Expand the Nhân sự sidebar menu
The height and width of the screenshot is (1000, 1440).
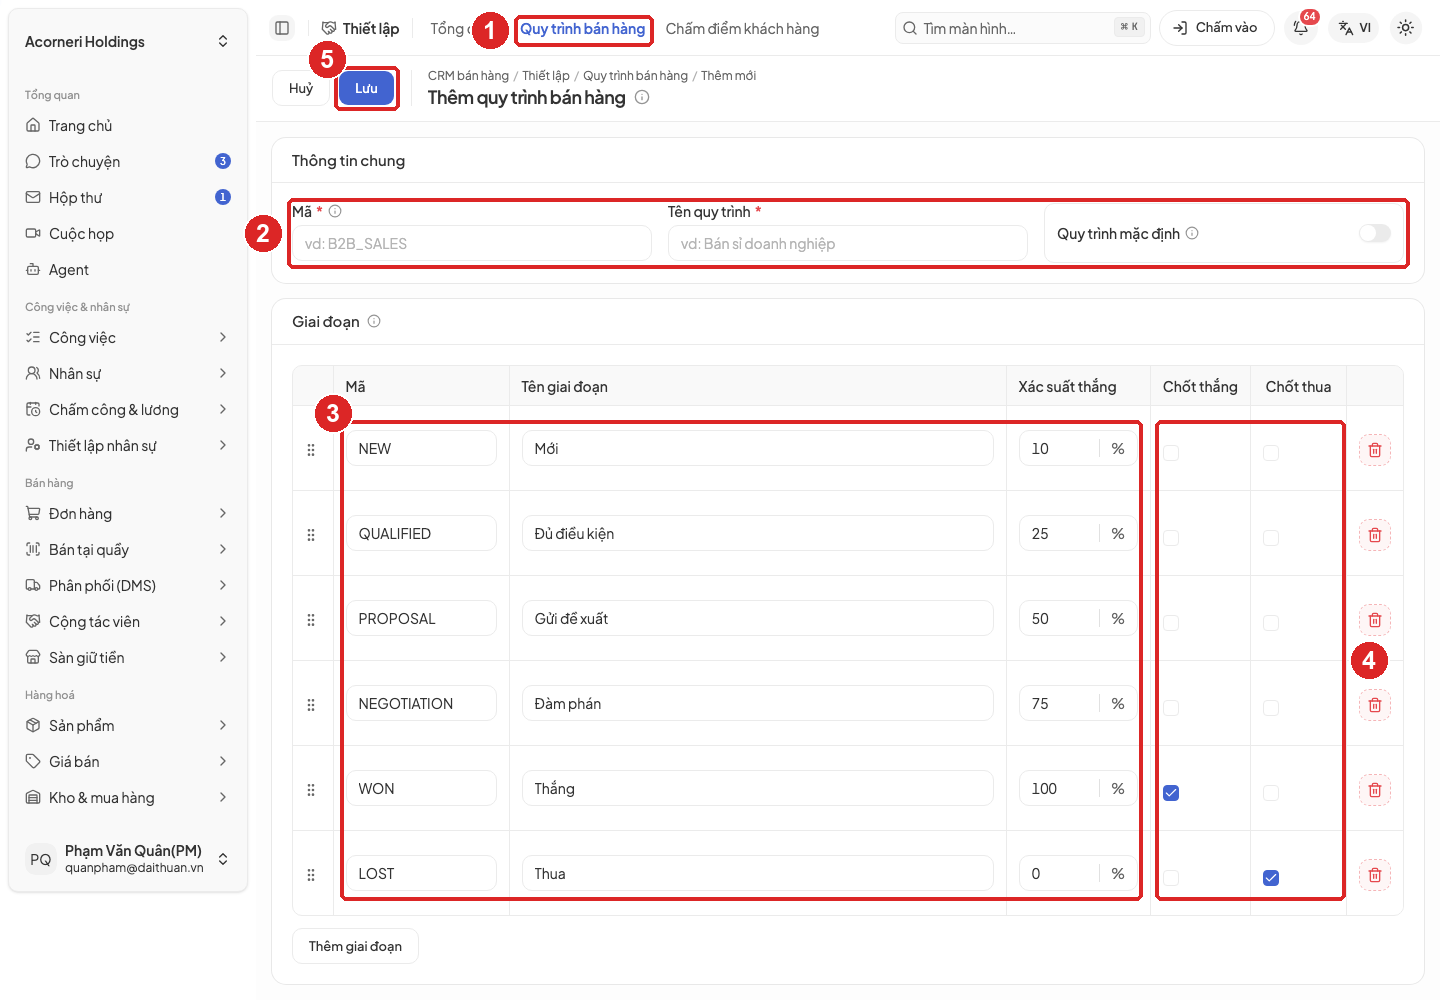pyautogui.click(x=128, y=373)
